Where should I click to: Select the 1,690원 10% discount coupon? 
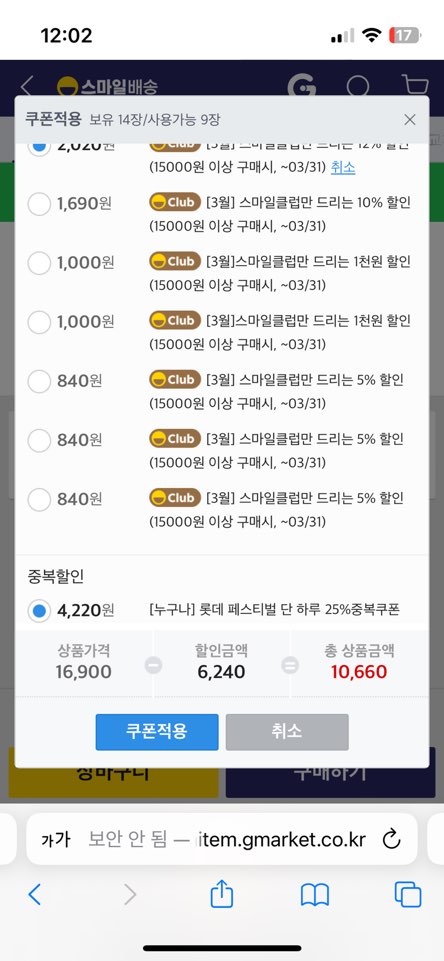point(39,203)
